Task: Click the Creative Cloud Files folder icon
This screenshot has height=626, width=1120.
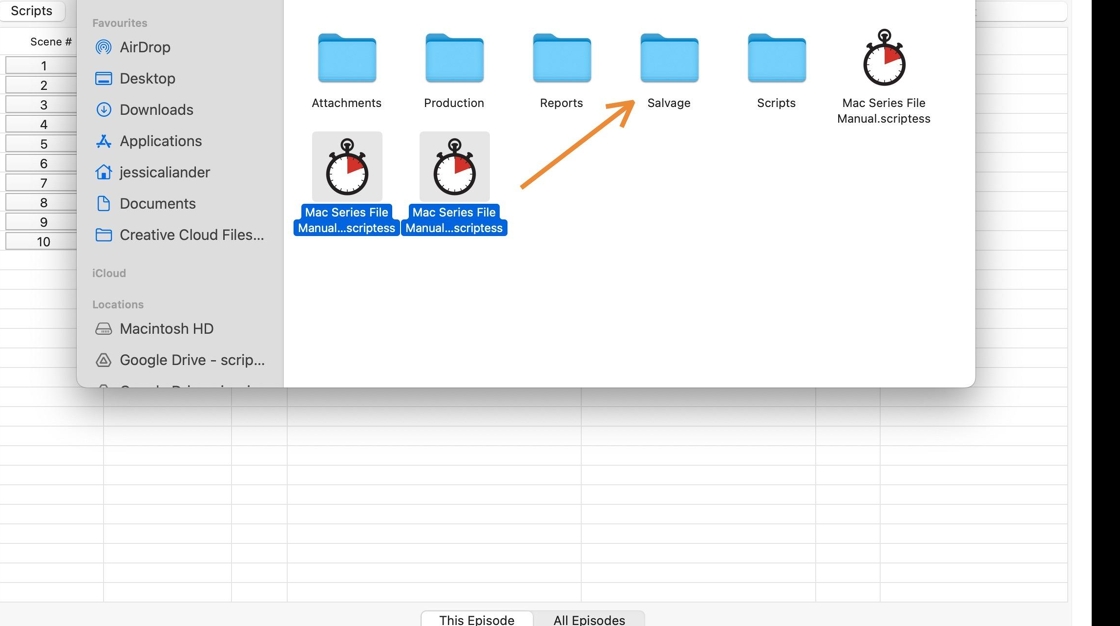Action: coord(104,235)
